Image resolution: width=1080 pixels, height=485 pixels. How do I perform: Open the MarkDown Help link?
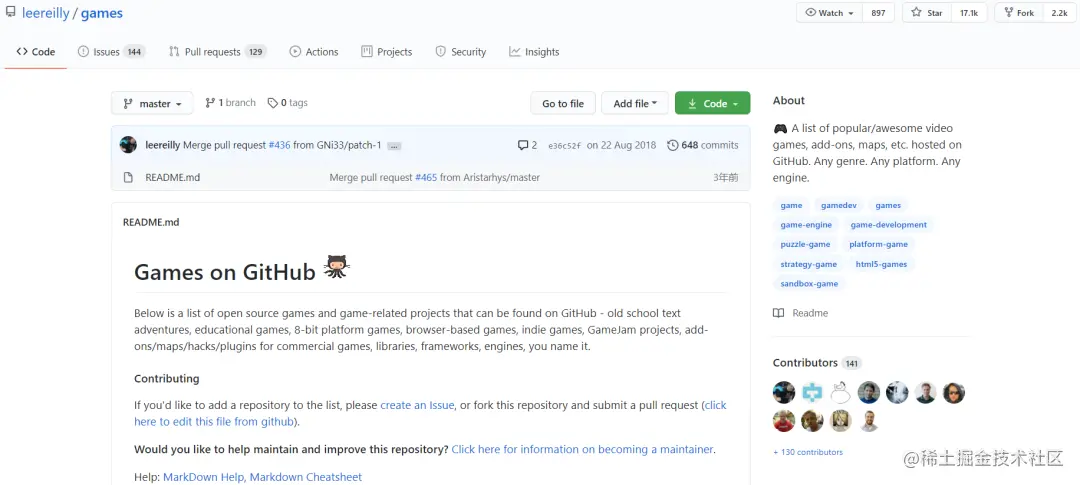click(x=203, y=477)
